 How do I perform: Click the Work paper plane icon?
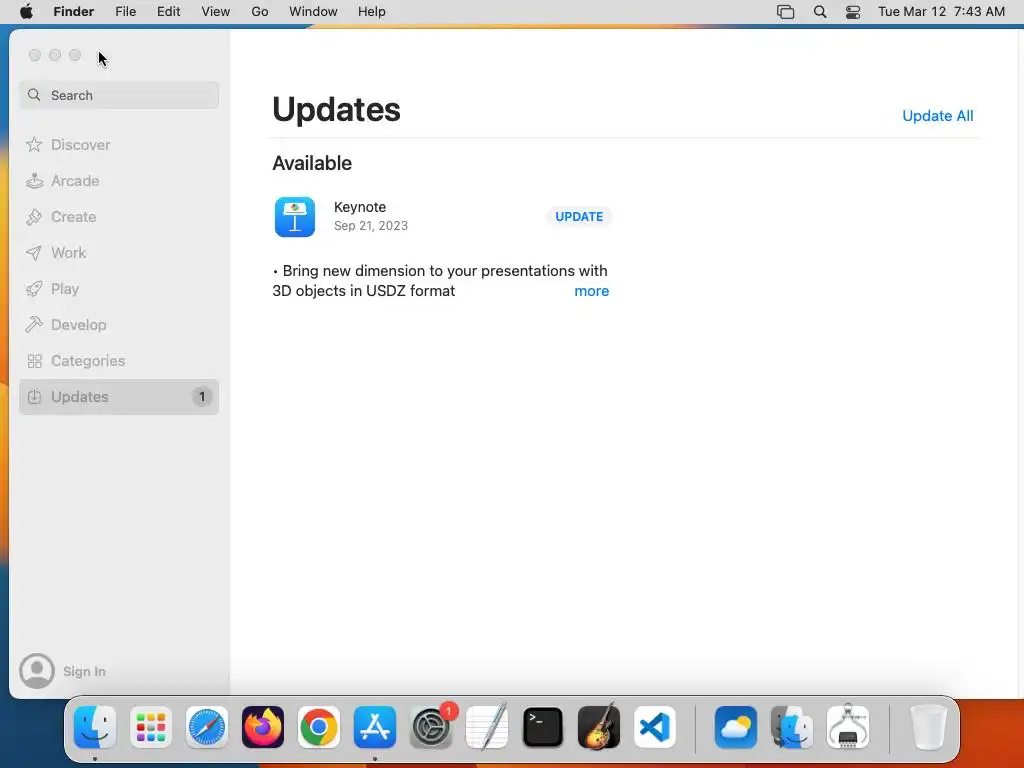pyautogui.click(x=34, y=253)
